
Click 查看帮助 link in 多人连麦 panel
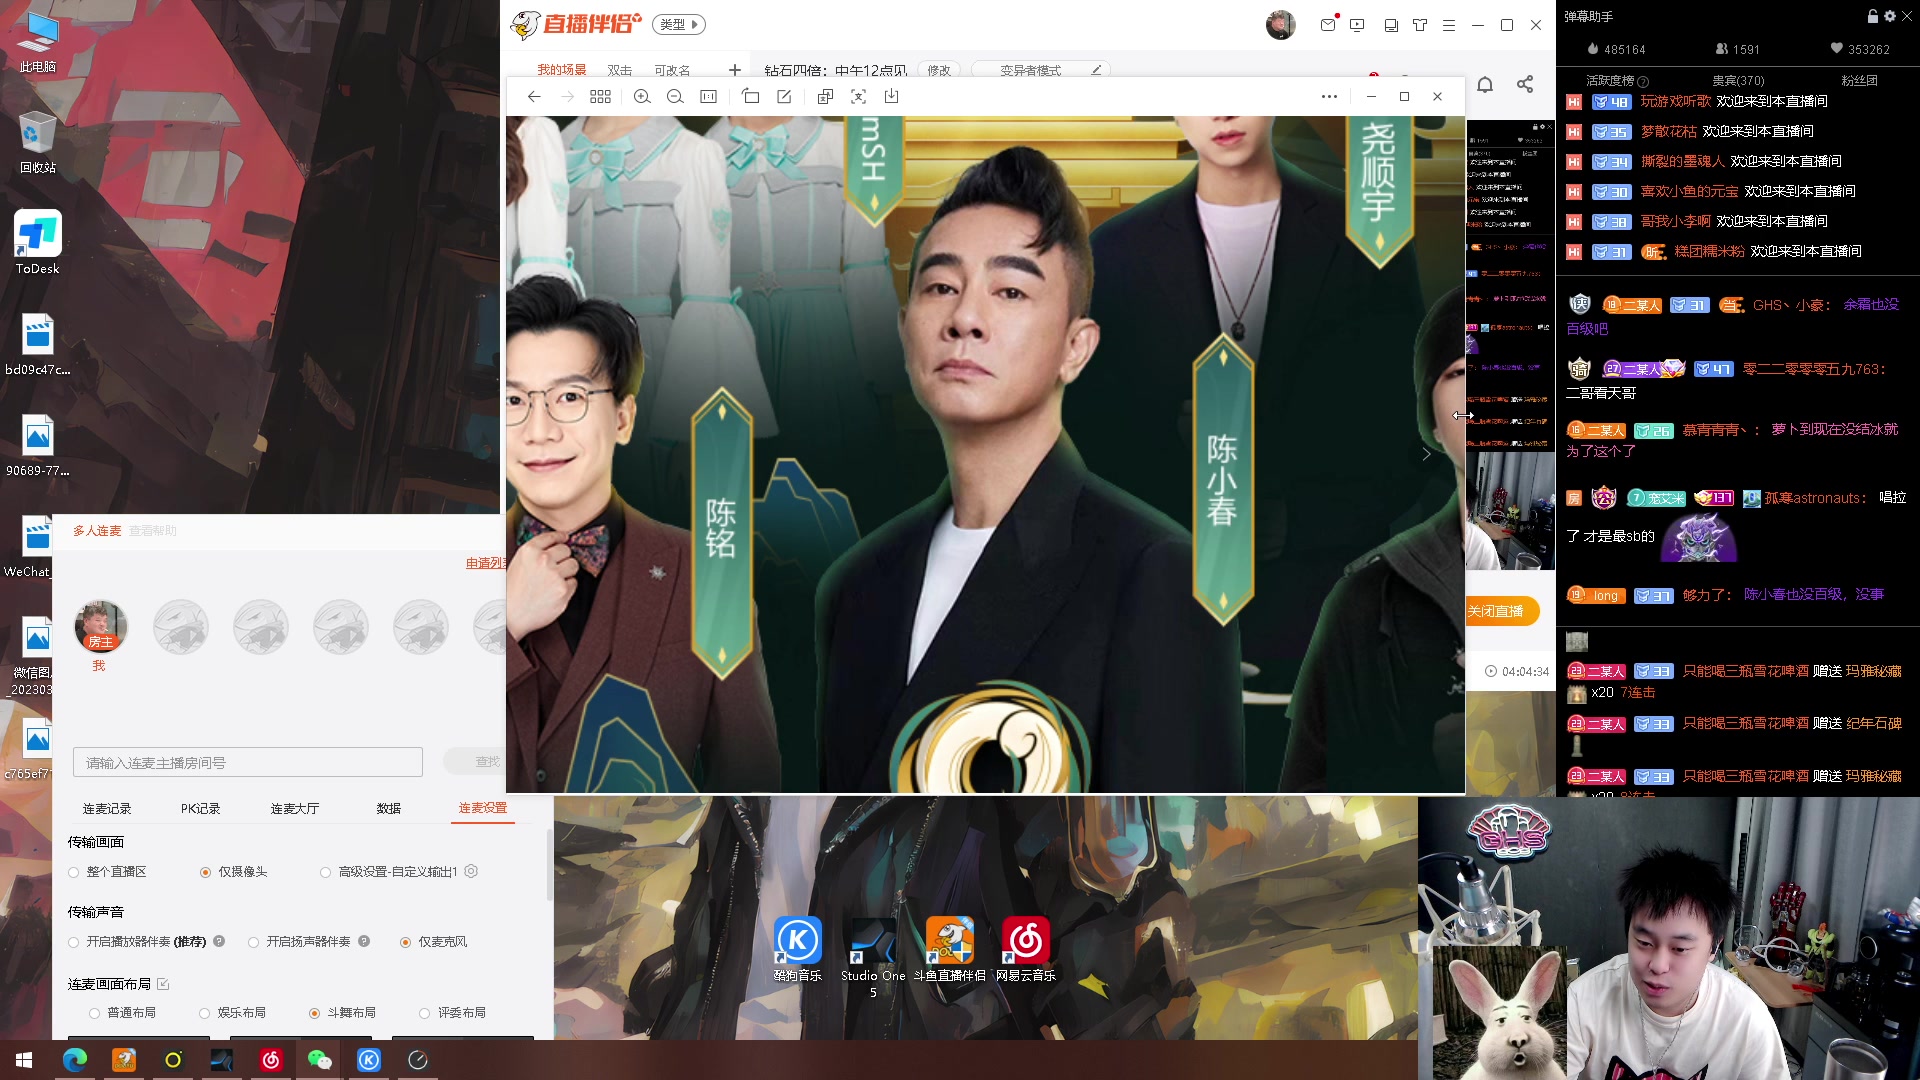click(x=153, y=531)
